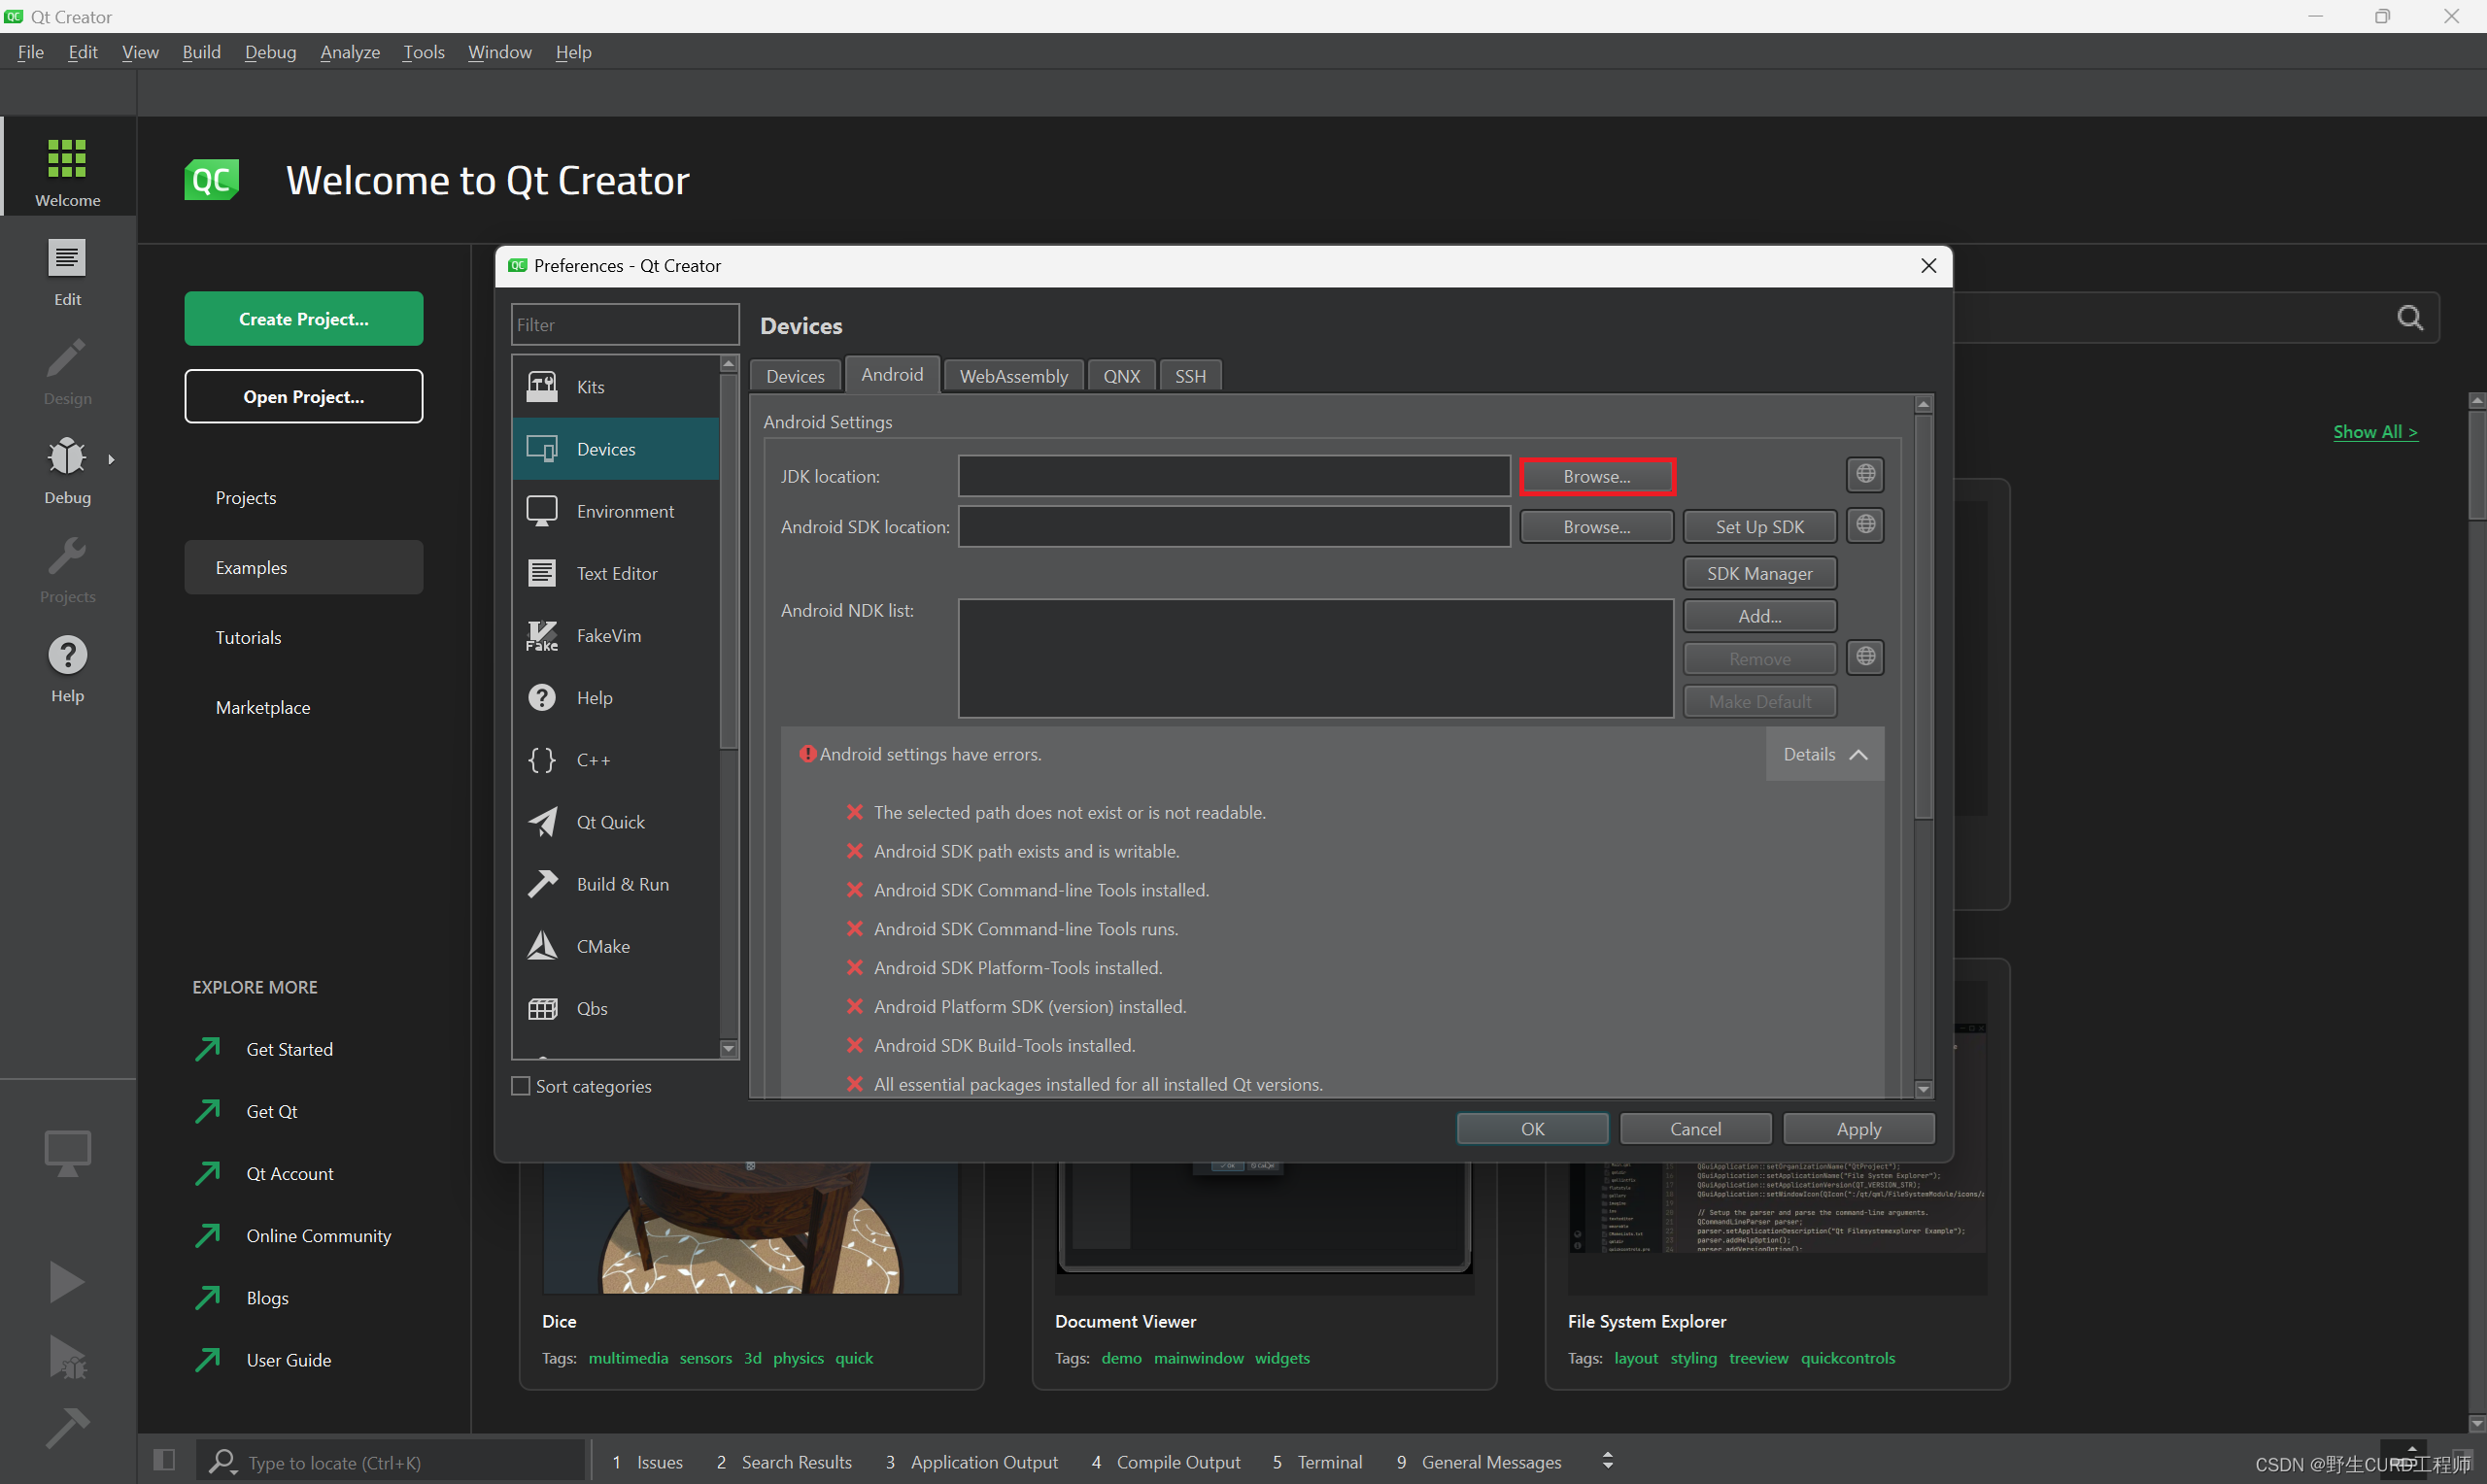This screenshot has height=1484, width=2487.
Task: Select FakeVim settings icon
Action: pos(541,636)
